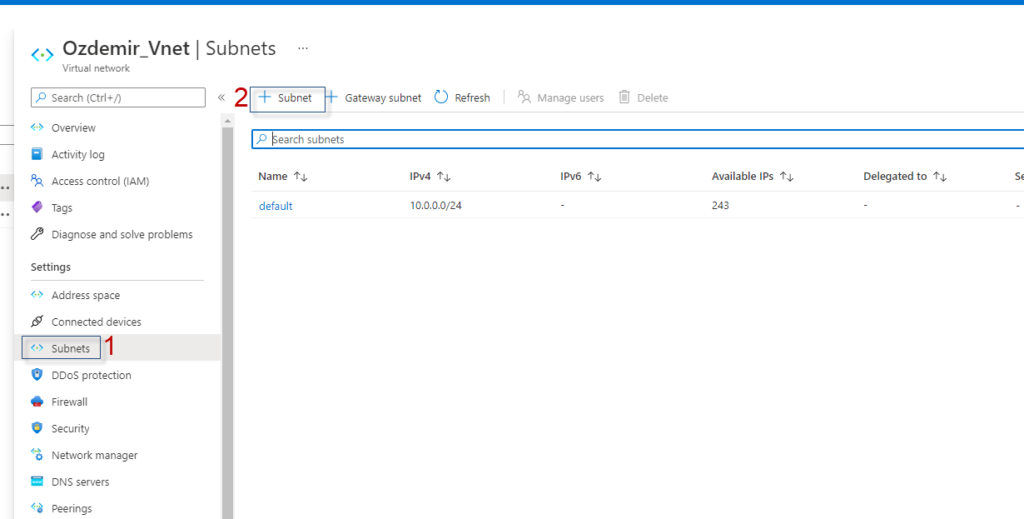The image size is (1024, 519).
Task: Add a new Subnet
Action: pyautogui.click(x=287, y=98)
